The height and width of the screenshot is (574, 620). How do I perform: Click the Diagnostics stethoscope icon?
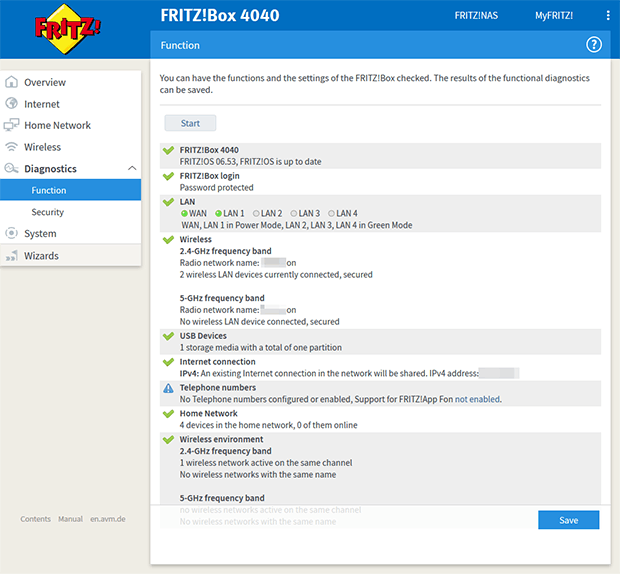pos(11,168)
